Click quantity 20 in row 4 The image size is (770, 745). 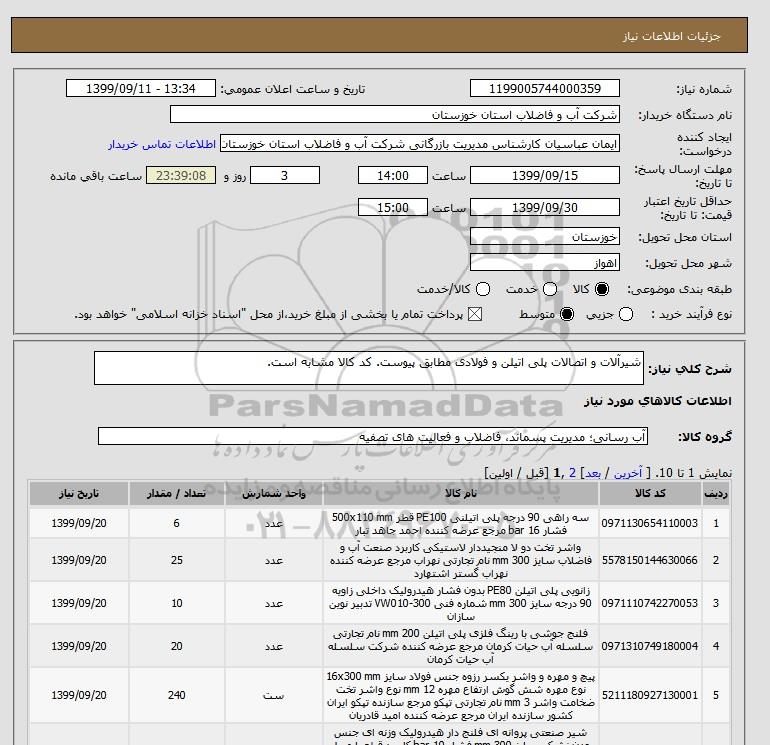point(177,646)
